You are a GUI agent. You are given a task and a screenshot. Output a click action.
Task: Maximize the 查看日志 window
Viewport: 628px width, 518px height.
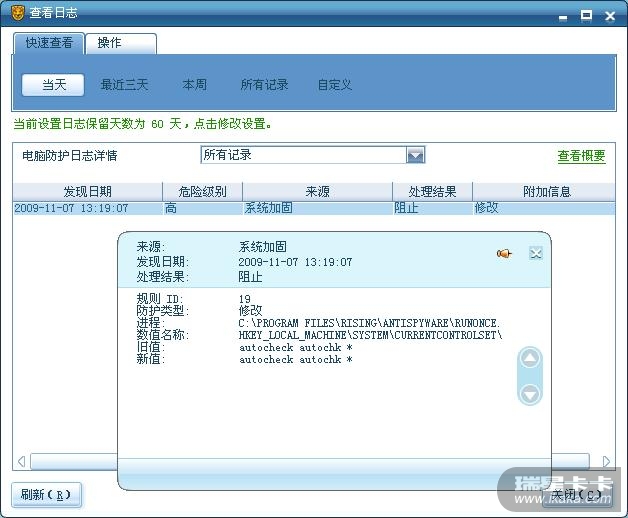pyautogui.click(x=586, y=15)
